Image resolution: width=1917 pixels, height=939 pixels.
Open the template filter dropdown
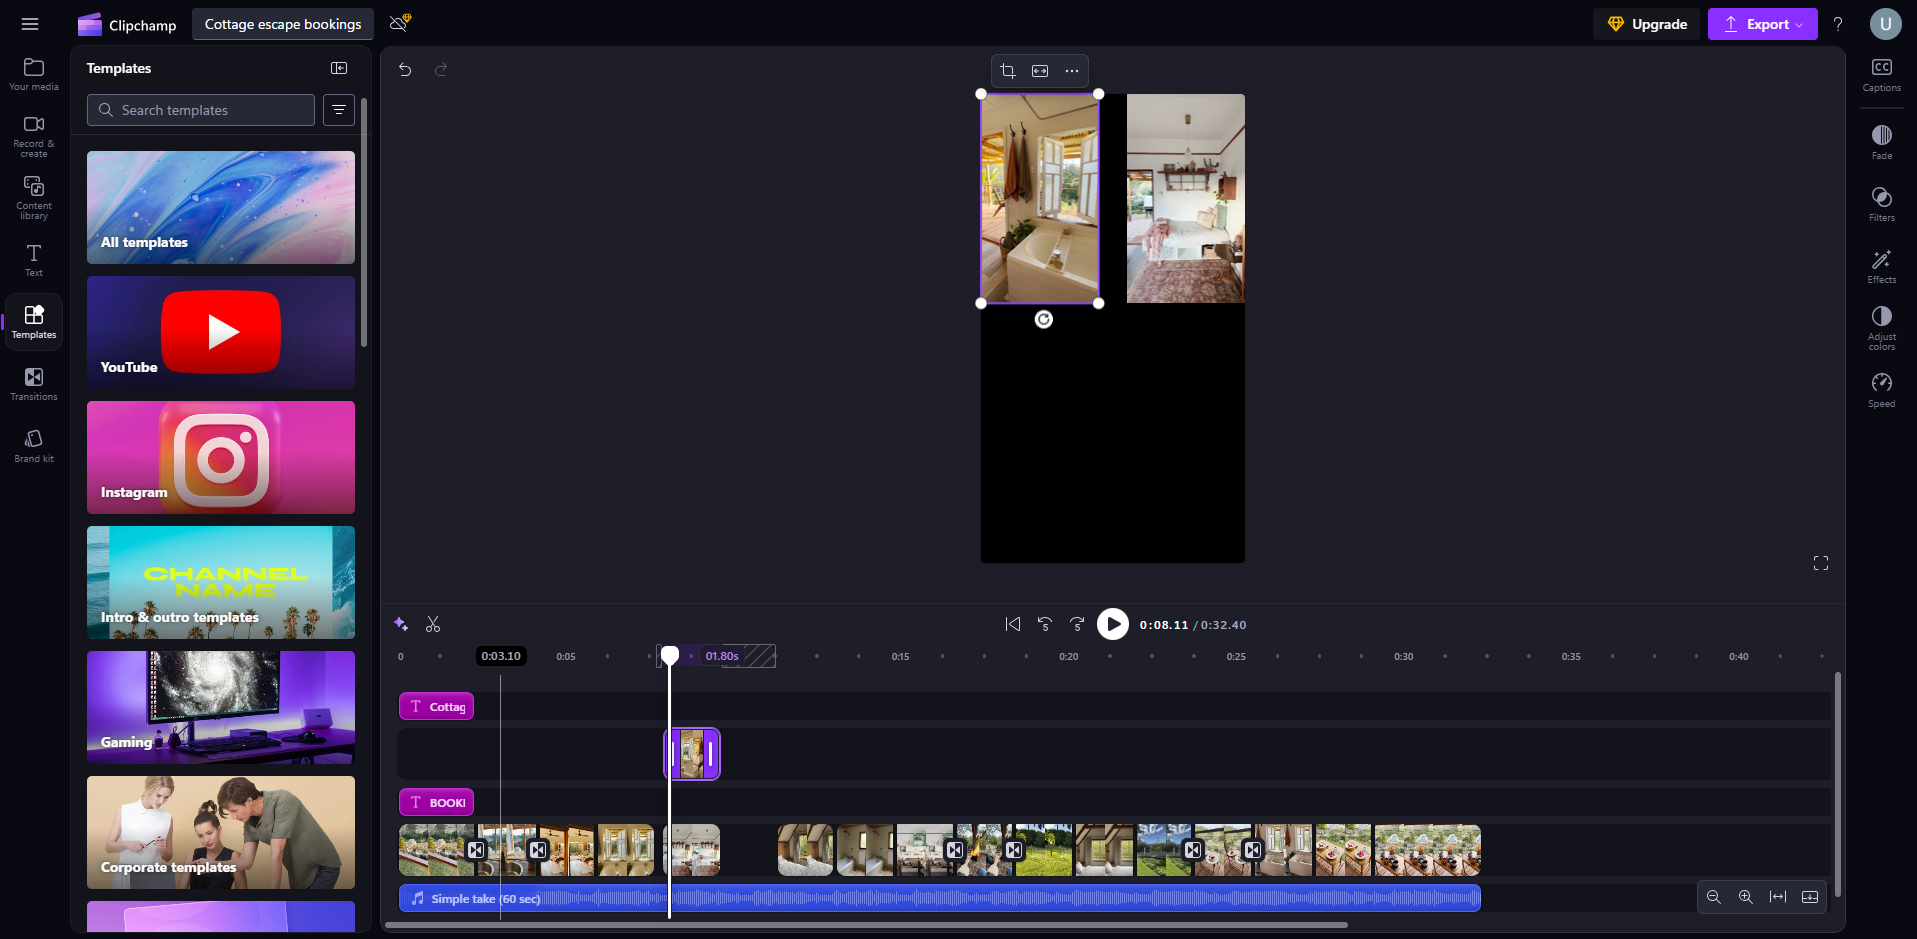coord(338,110)
